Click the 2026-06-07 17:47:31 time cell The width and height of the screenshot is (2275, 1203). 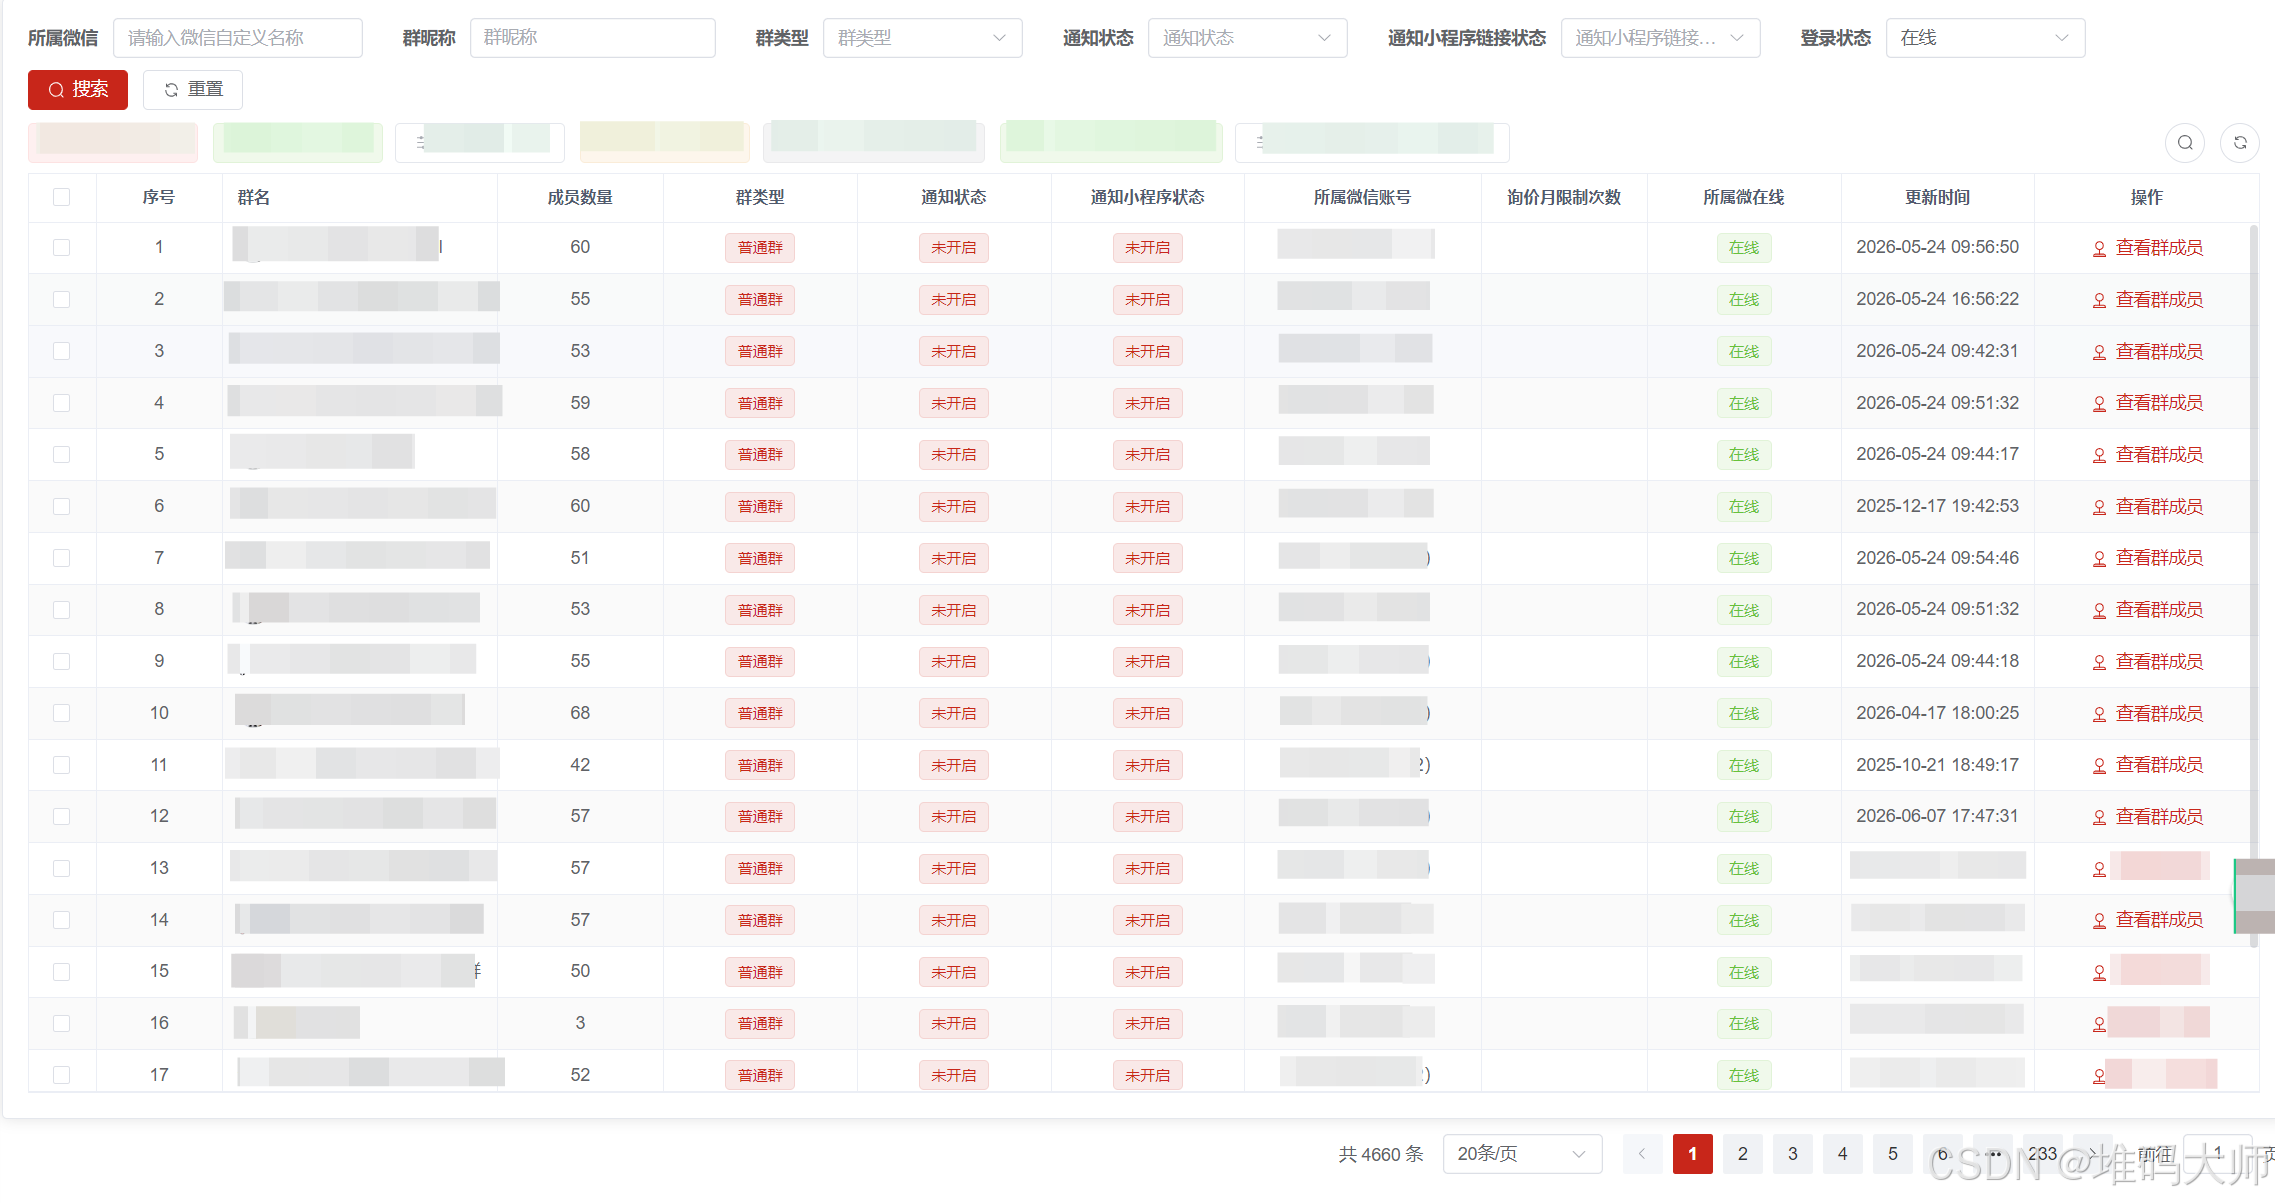pos(1938,816)
